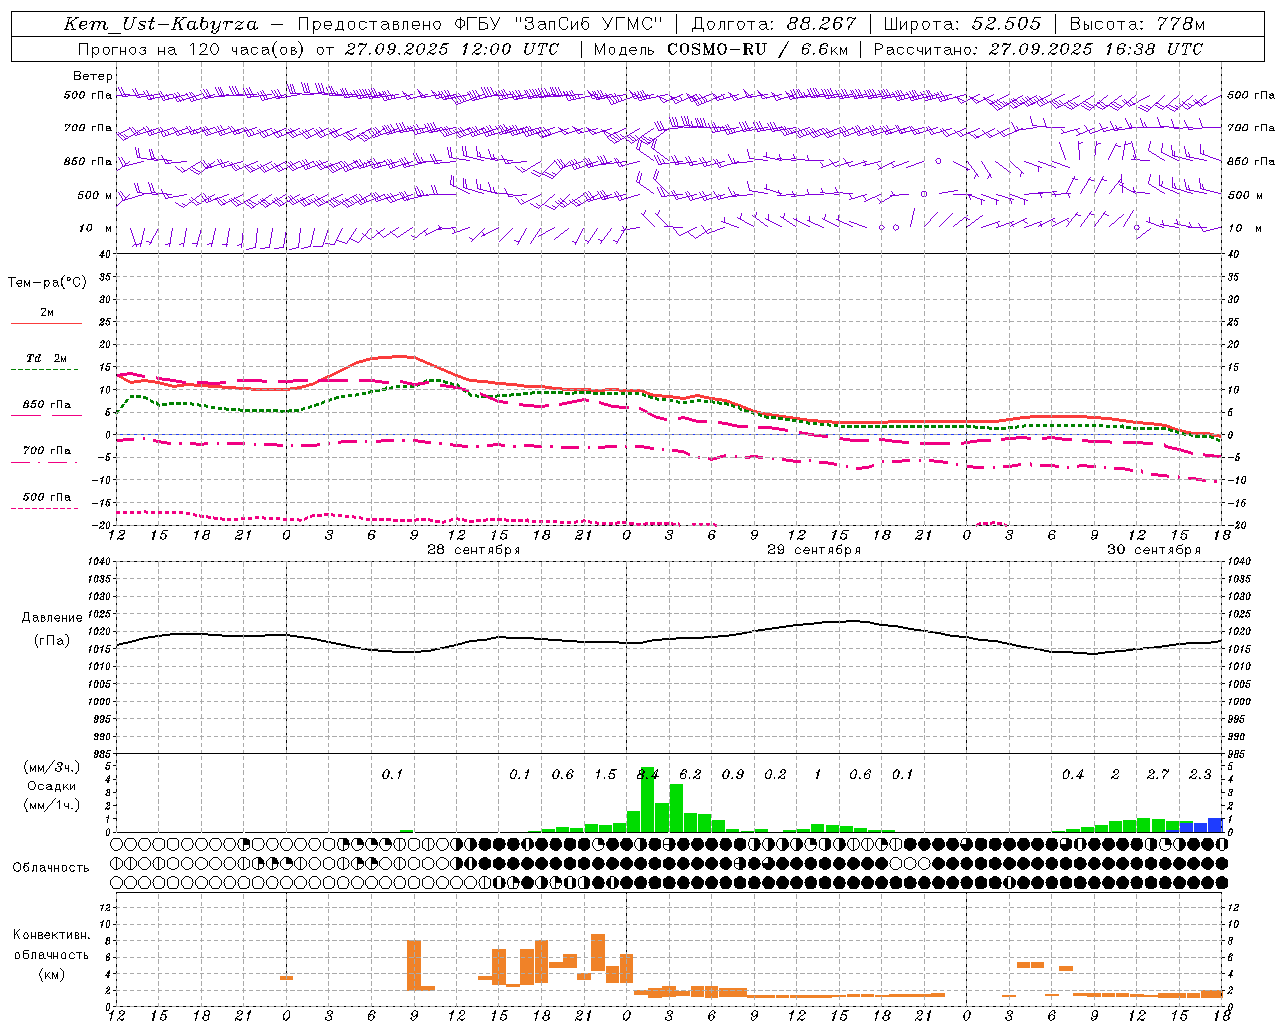This screenshot has width=1280, height=1024.
Task: Click the 6.2 precipitation total value
Action: [x=690, y=774]
